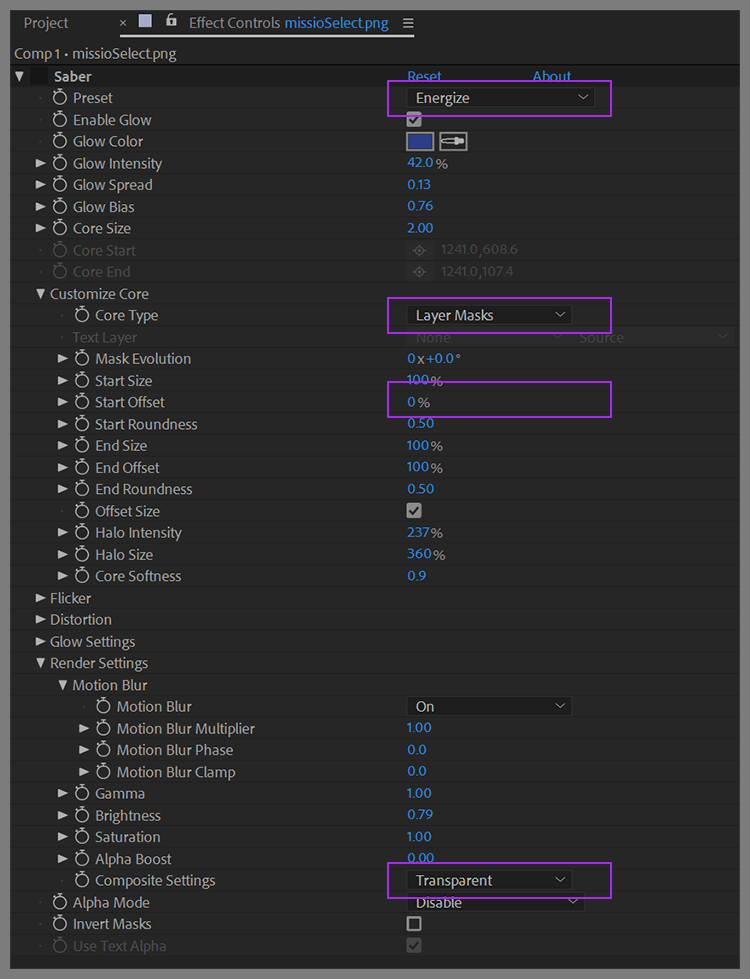Viewport: 750px width, 979px height.
Task: Click the Brightness value 0.79
Action: point(420,814)
